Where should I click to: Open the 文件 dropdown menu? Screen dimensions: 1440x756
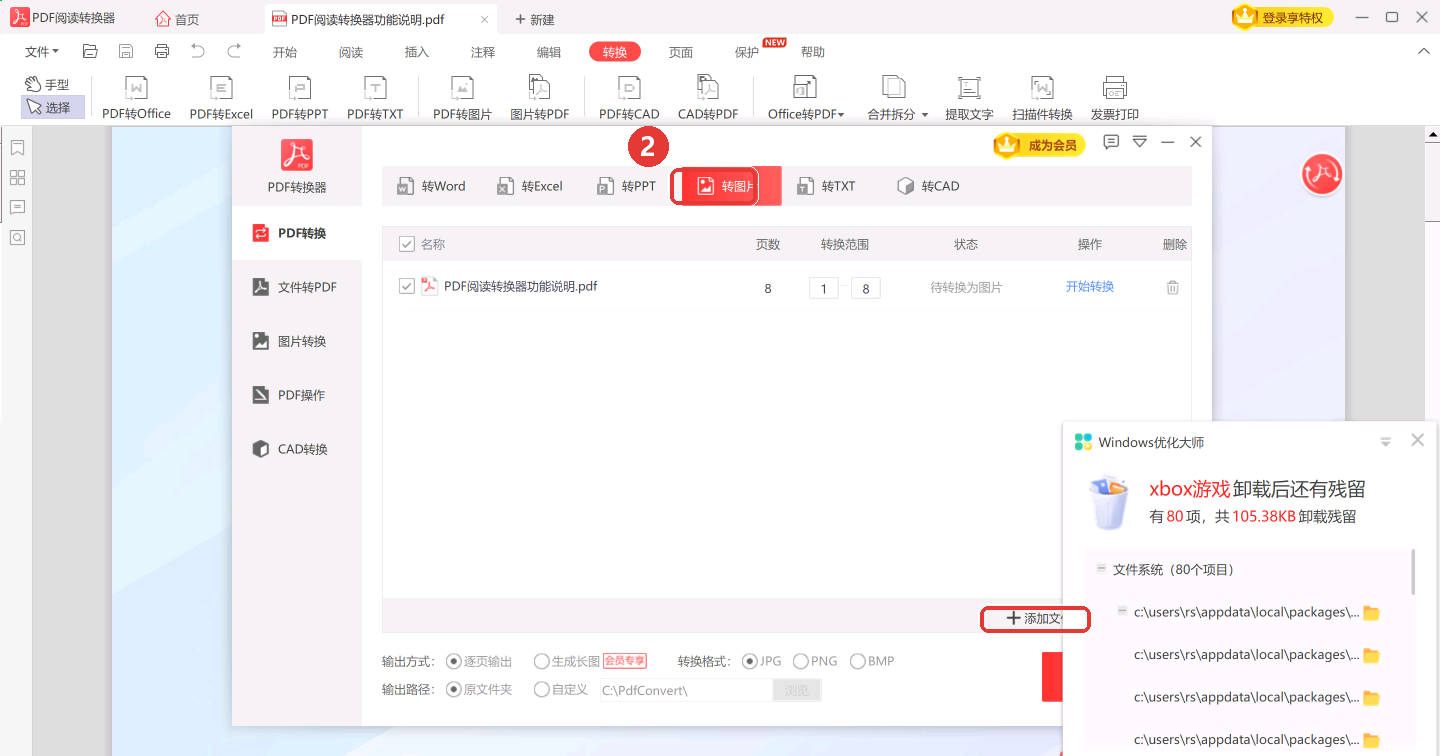41,52
